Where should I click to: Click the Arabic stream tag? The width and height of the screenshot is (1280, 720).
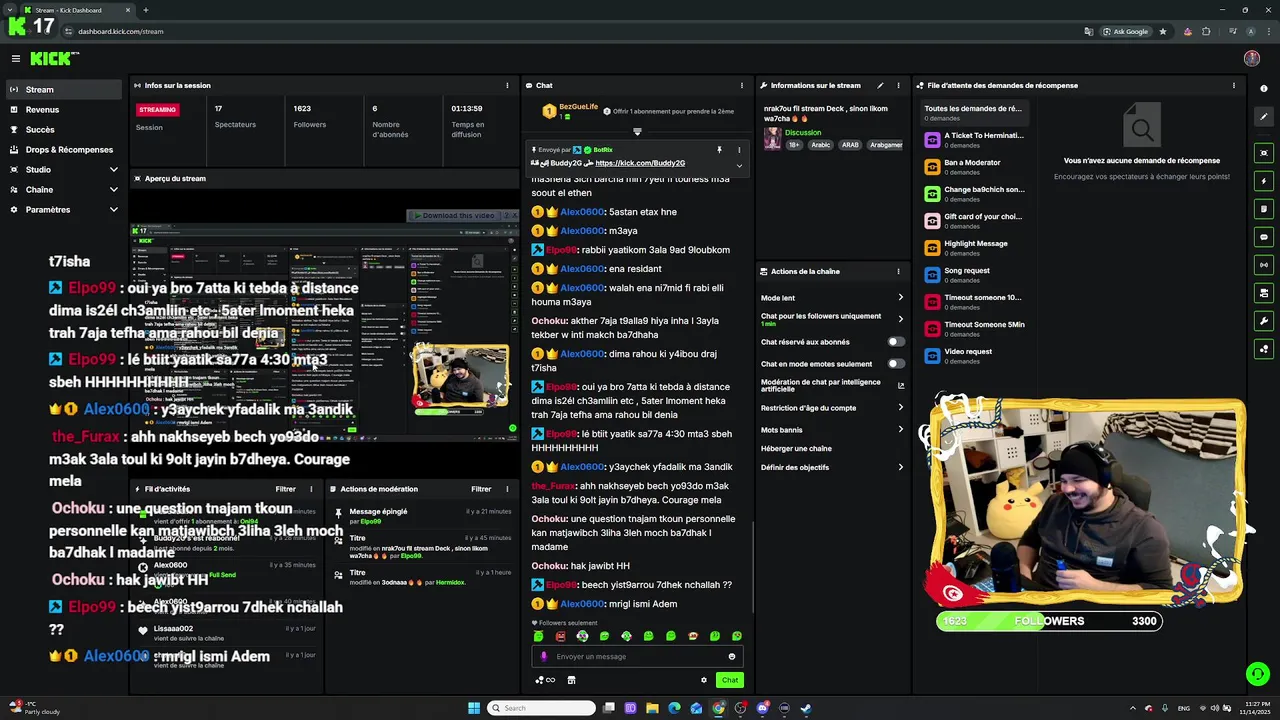coord(821,145)
